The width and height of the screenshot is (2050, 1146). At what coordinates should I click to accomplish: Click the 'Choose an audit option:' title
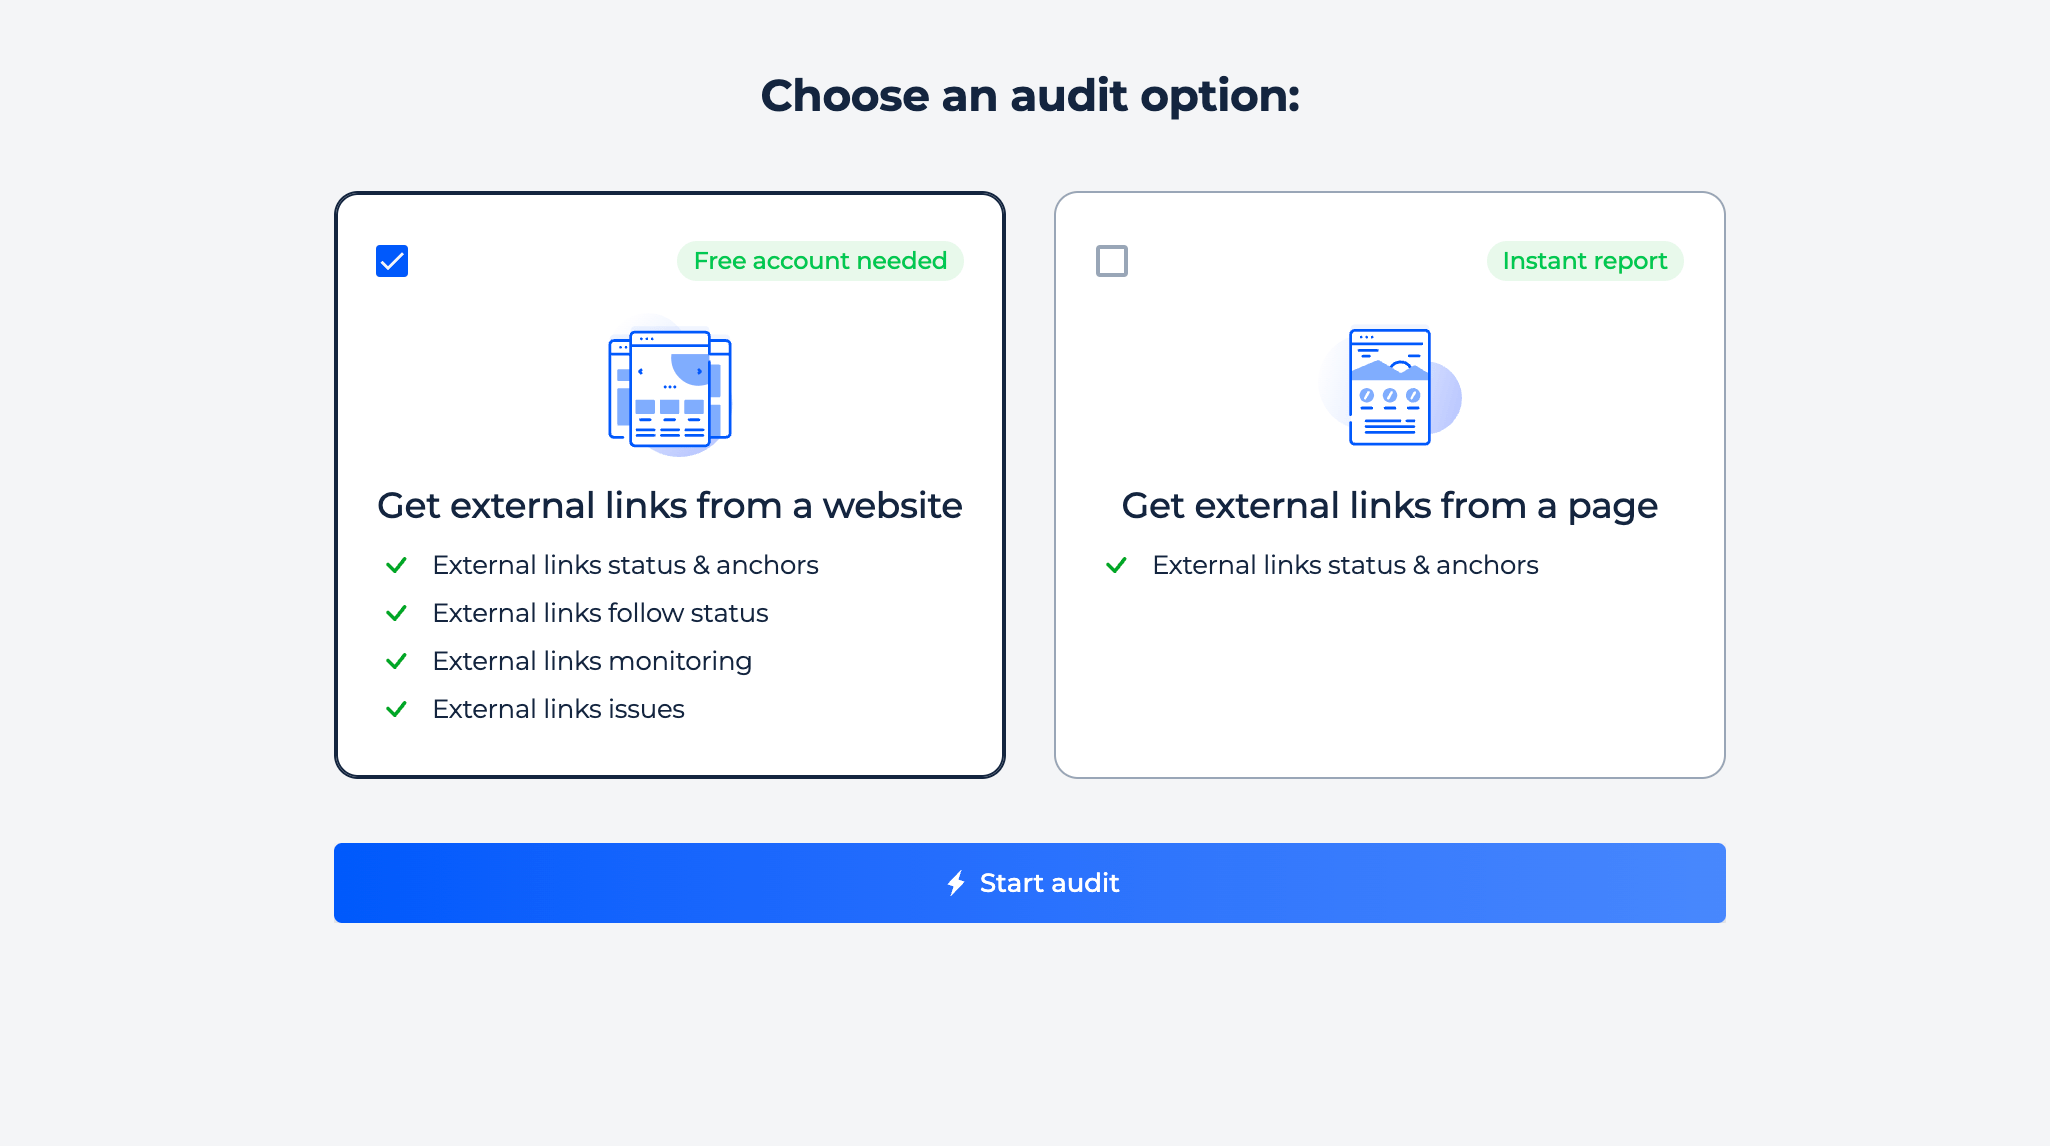point(1030,96)
